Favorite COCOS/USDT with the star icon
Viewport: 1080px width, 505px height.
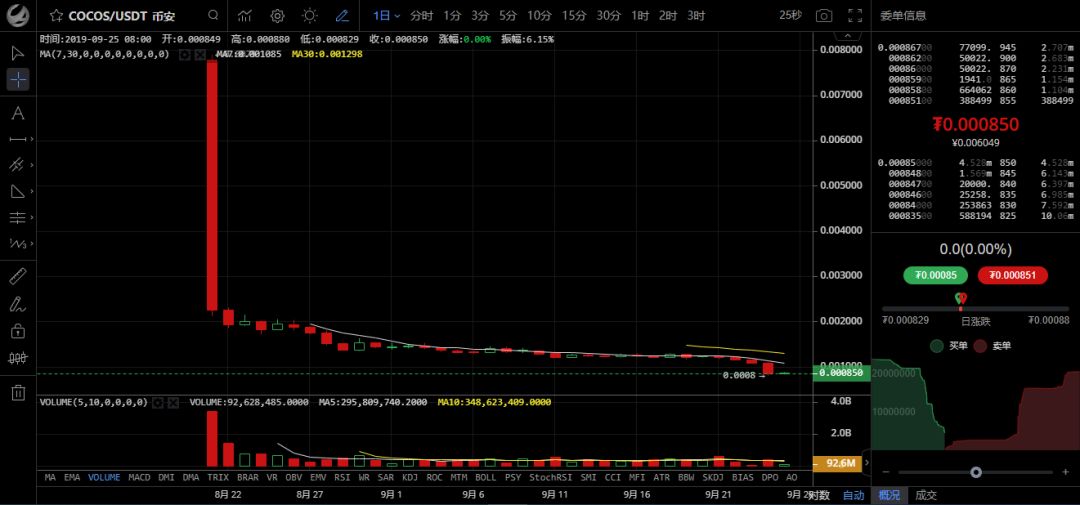click(56, 15)
